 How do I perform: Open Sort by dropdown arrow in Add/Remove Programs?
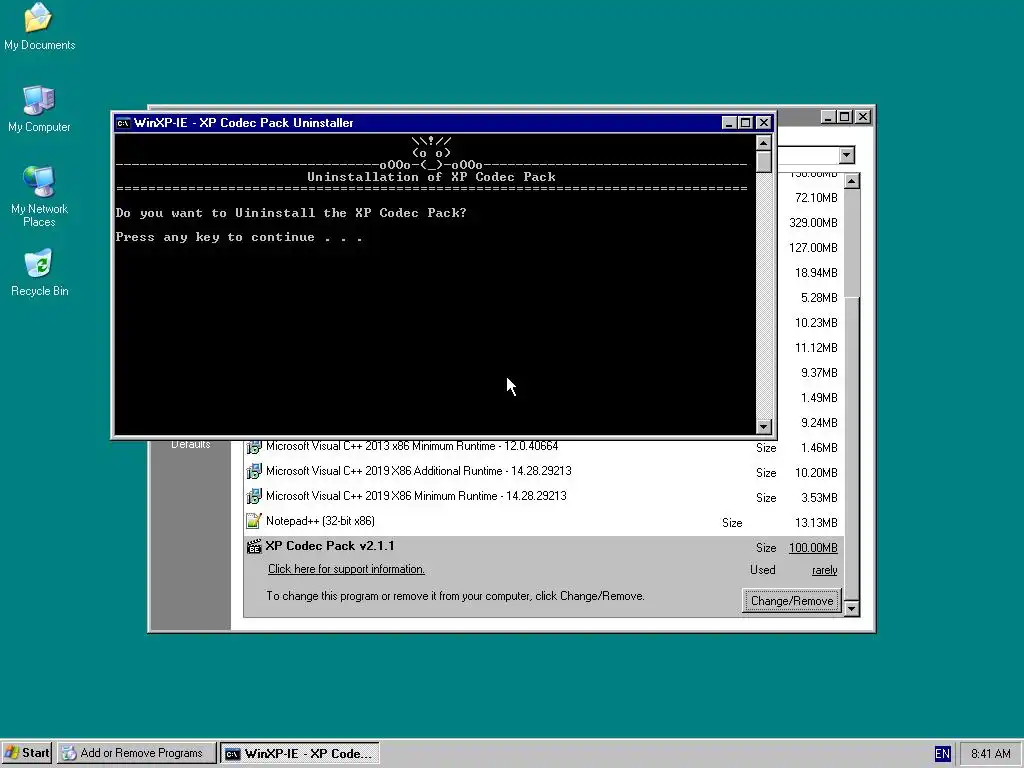pos(846,155)
